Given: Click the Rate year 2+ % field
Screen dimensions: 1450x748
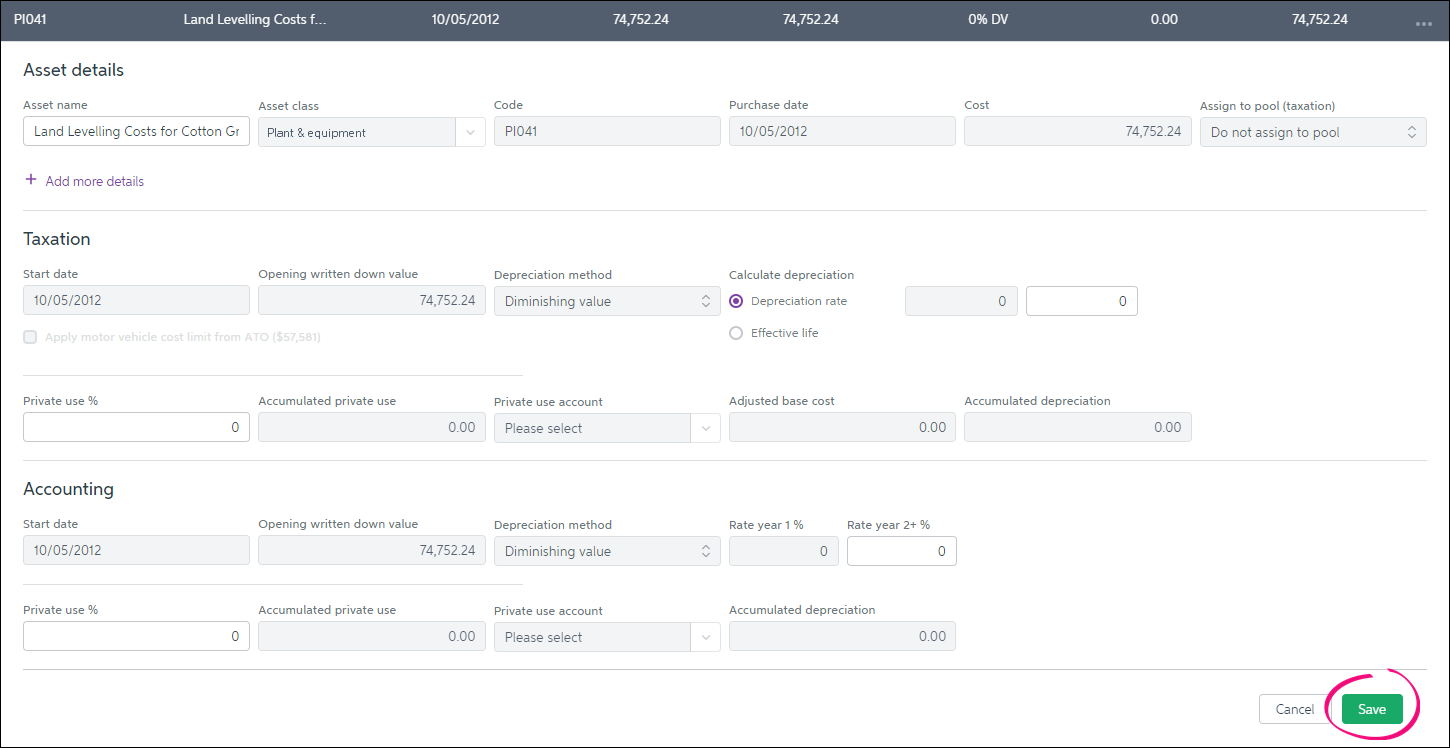Looking at the screenshot, I should [x=901, y=551].
